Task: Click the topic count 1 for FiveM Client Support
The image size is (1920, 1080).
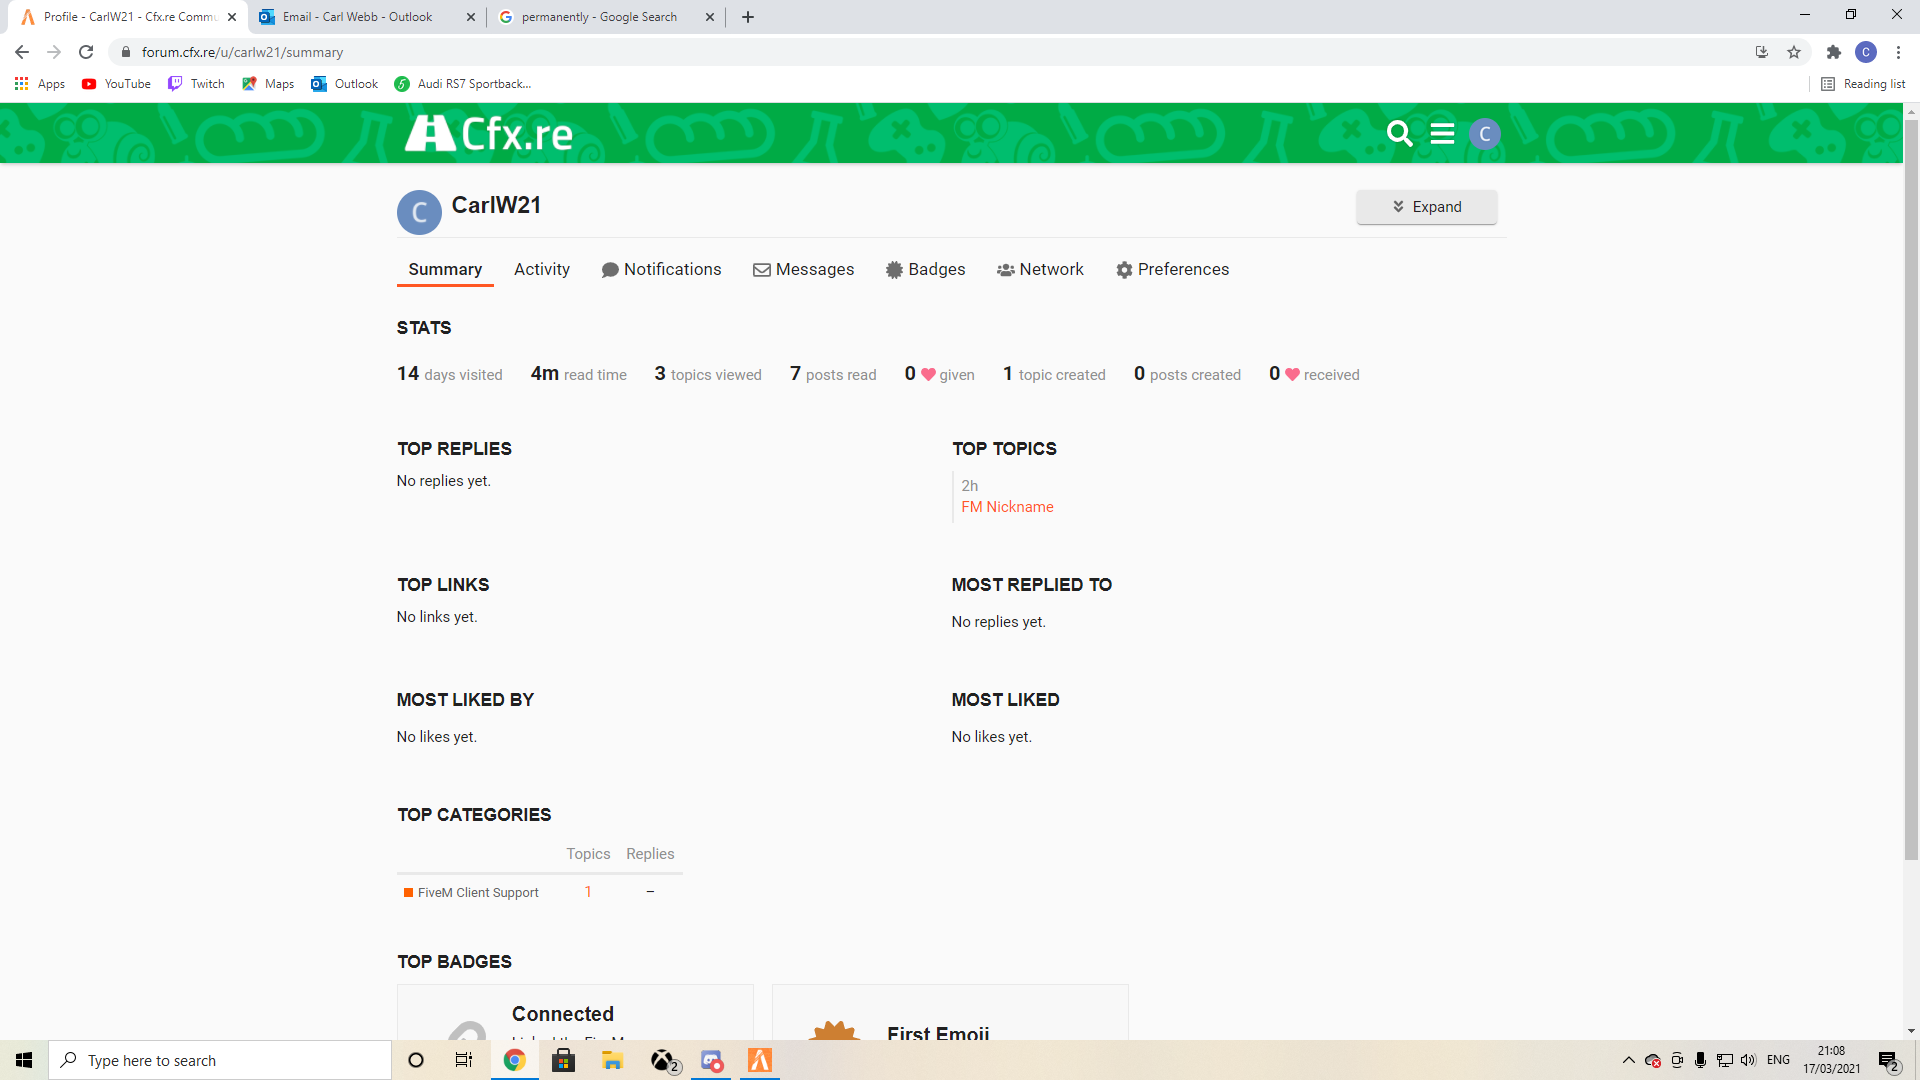Action: 588,892
